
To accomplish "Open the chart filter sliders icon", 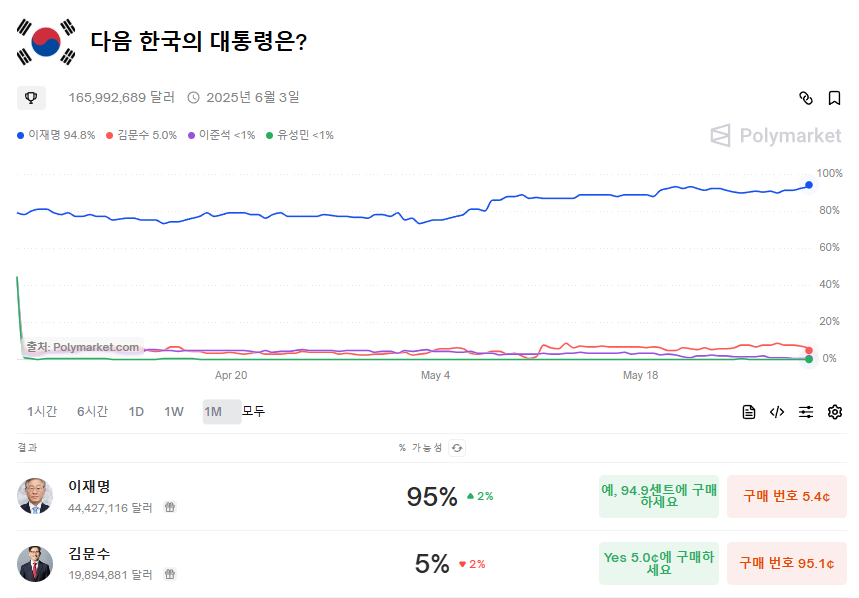I will tap(806, 412).
